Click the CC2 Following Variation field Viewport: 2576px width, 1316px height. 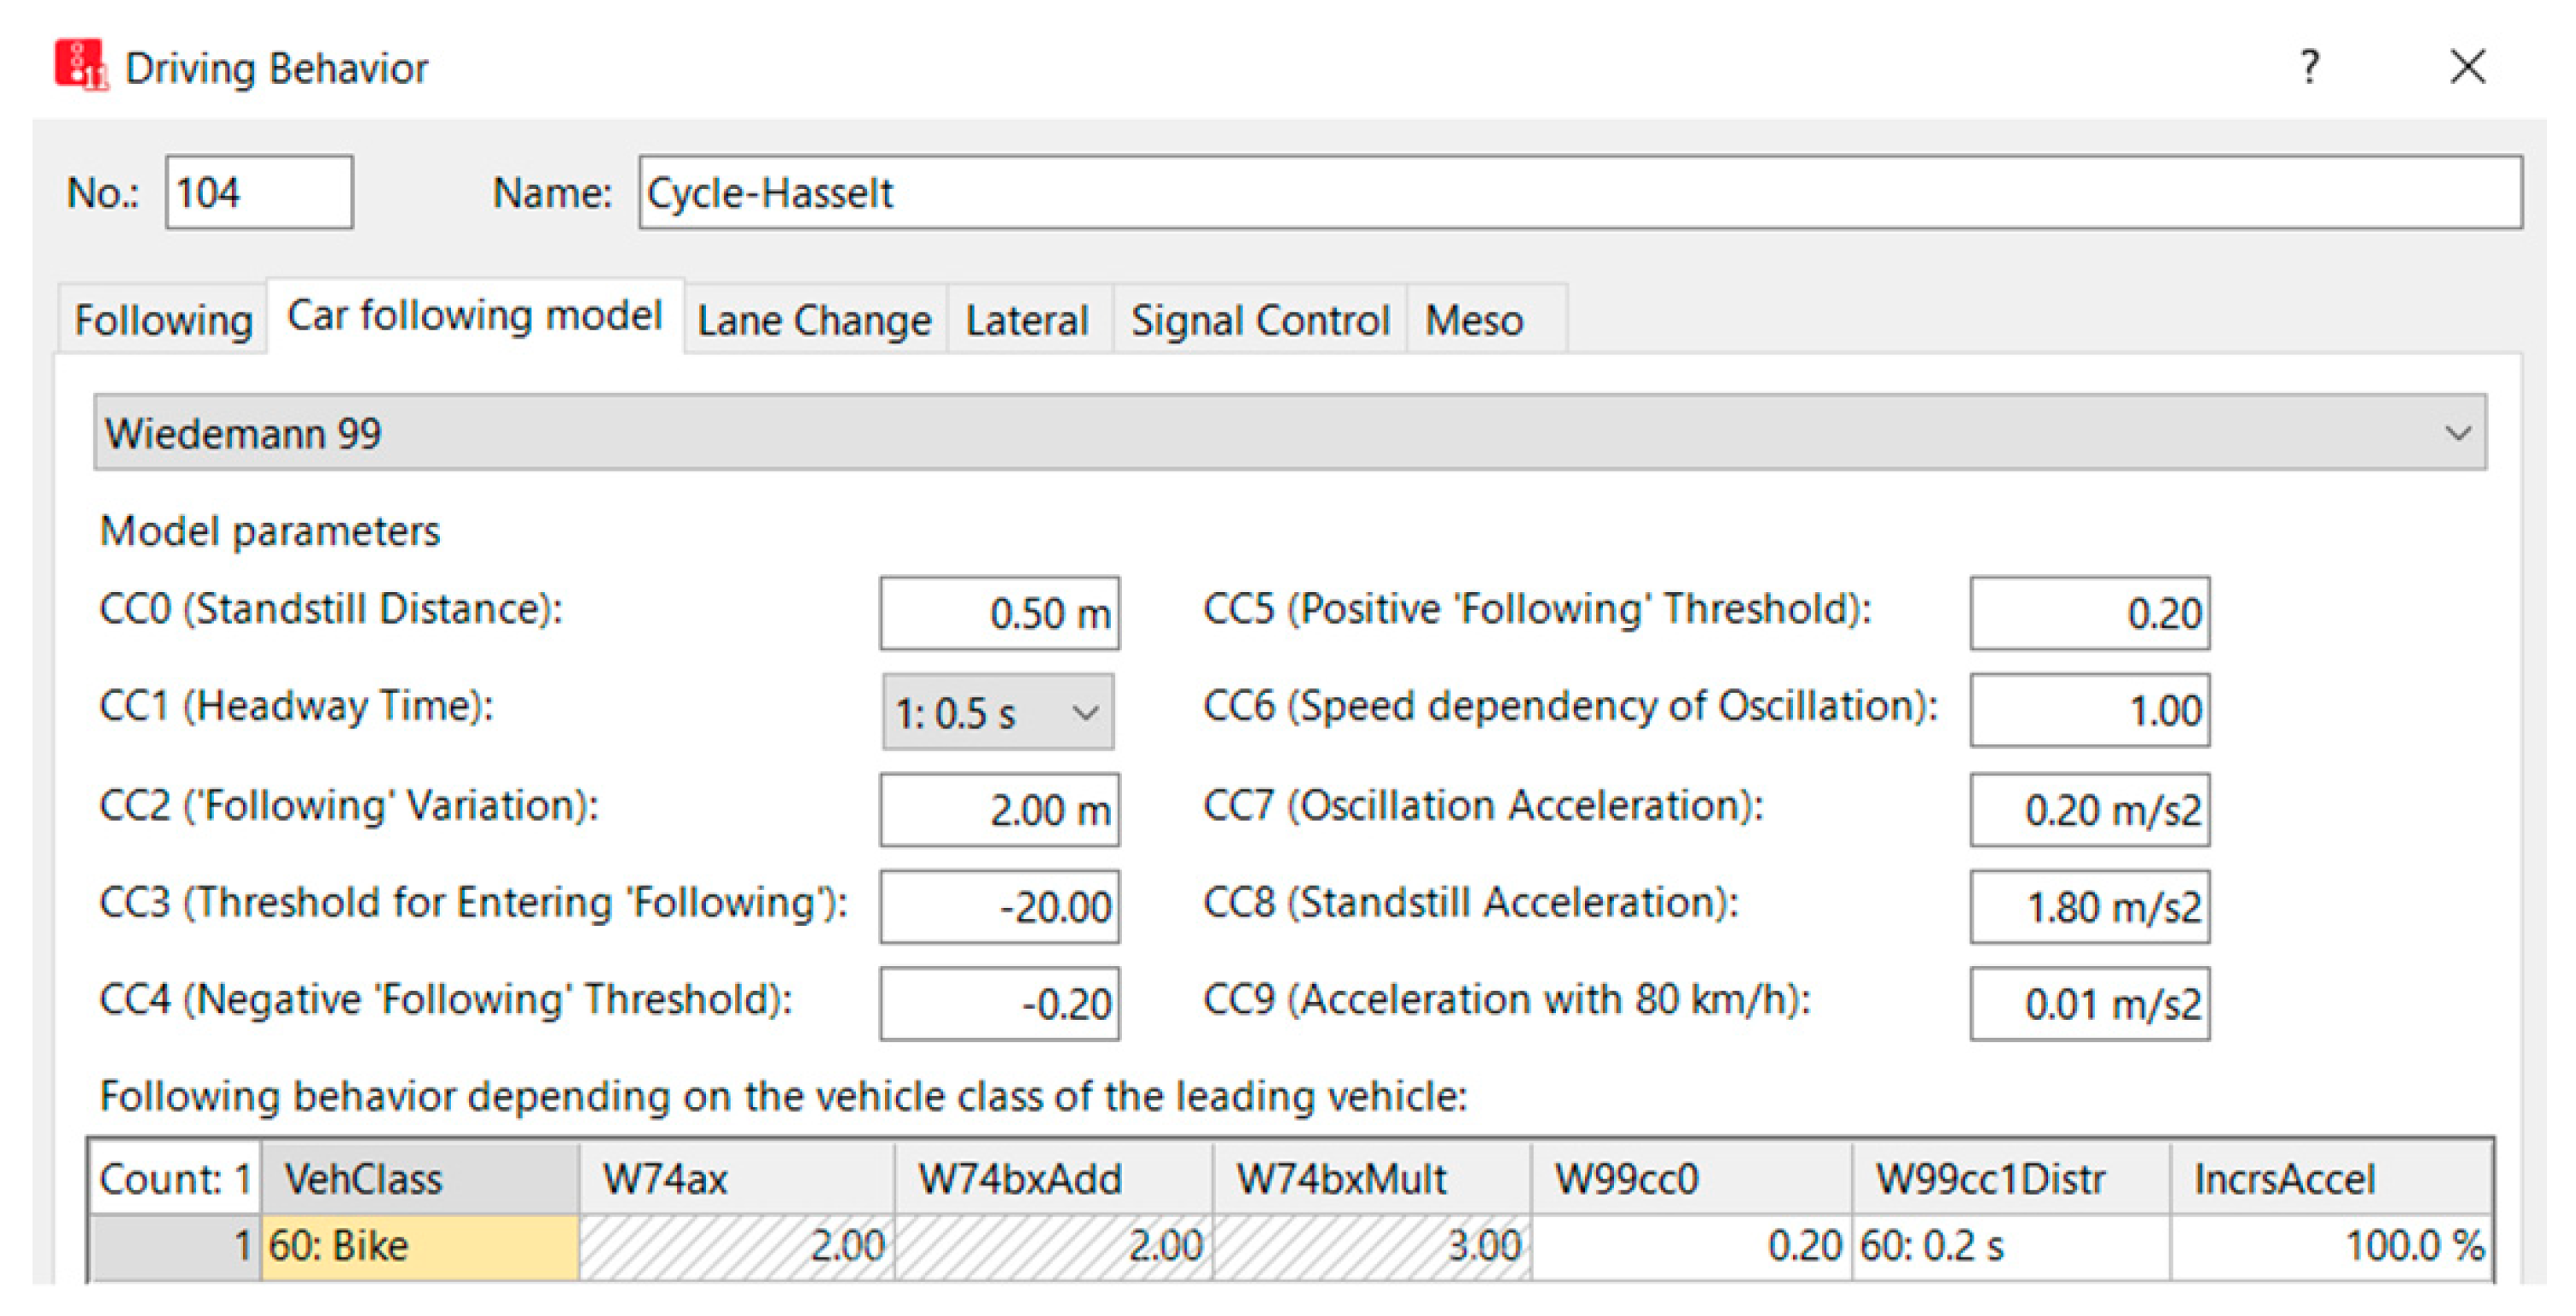pos(1000,809)
